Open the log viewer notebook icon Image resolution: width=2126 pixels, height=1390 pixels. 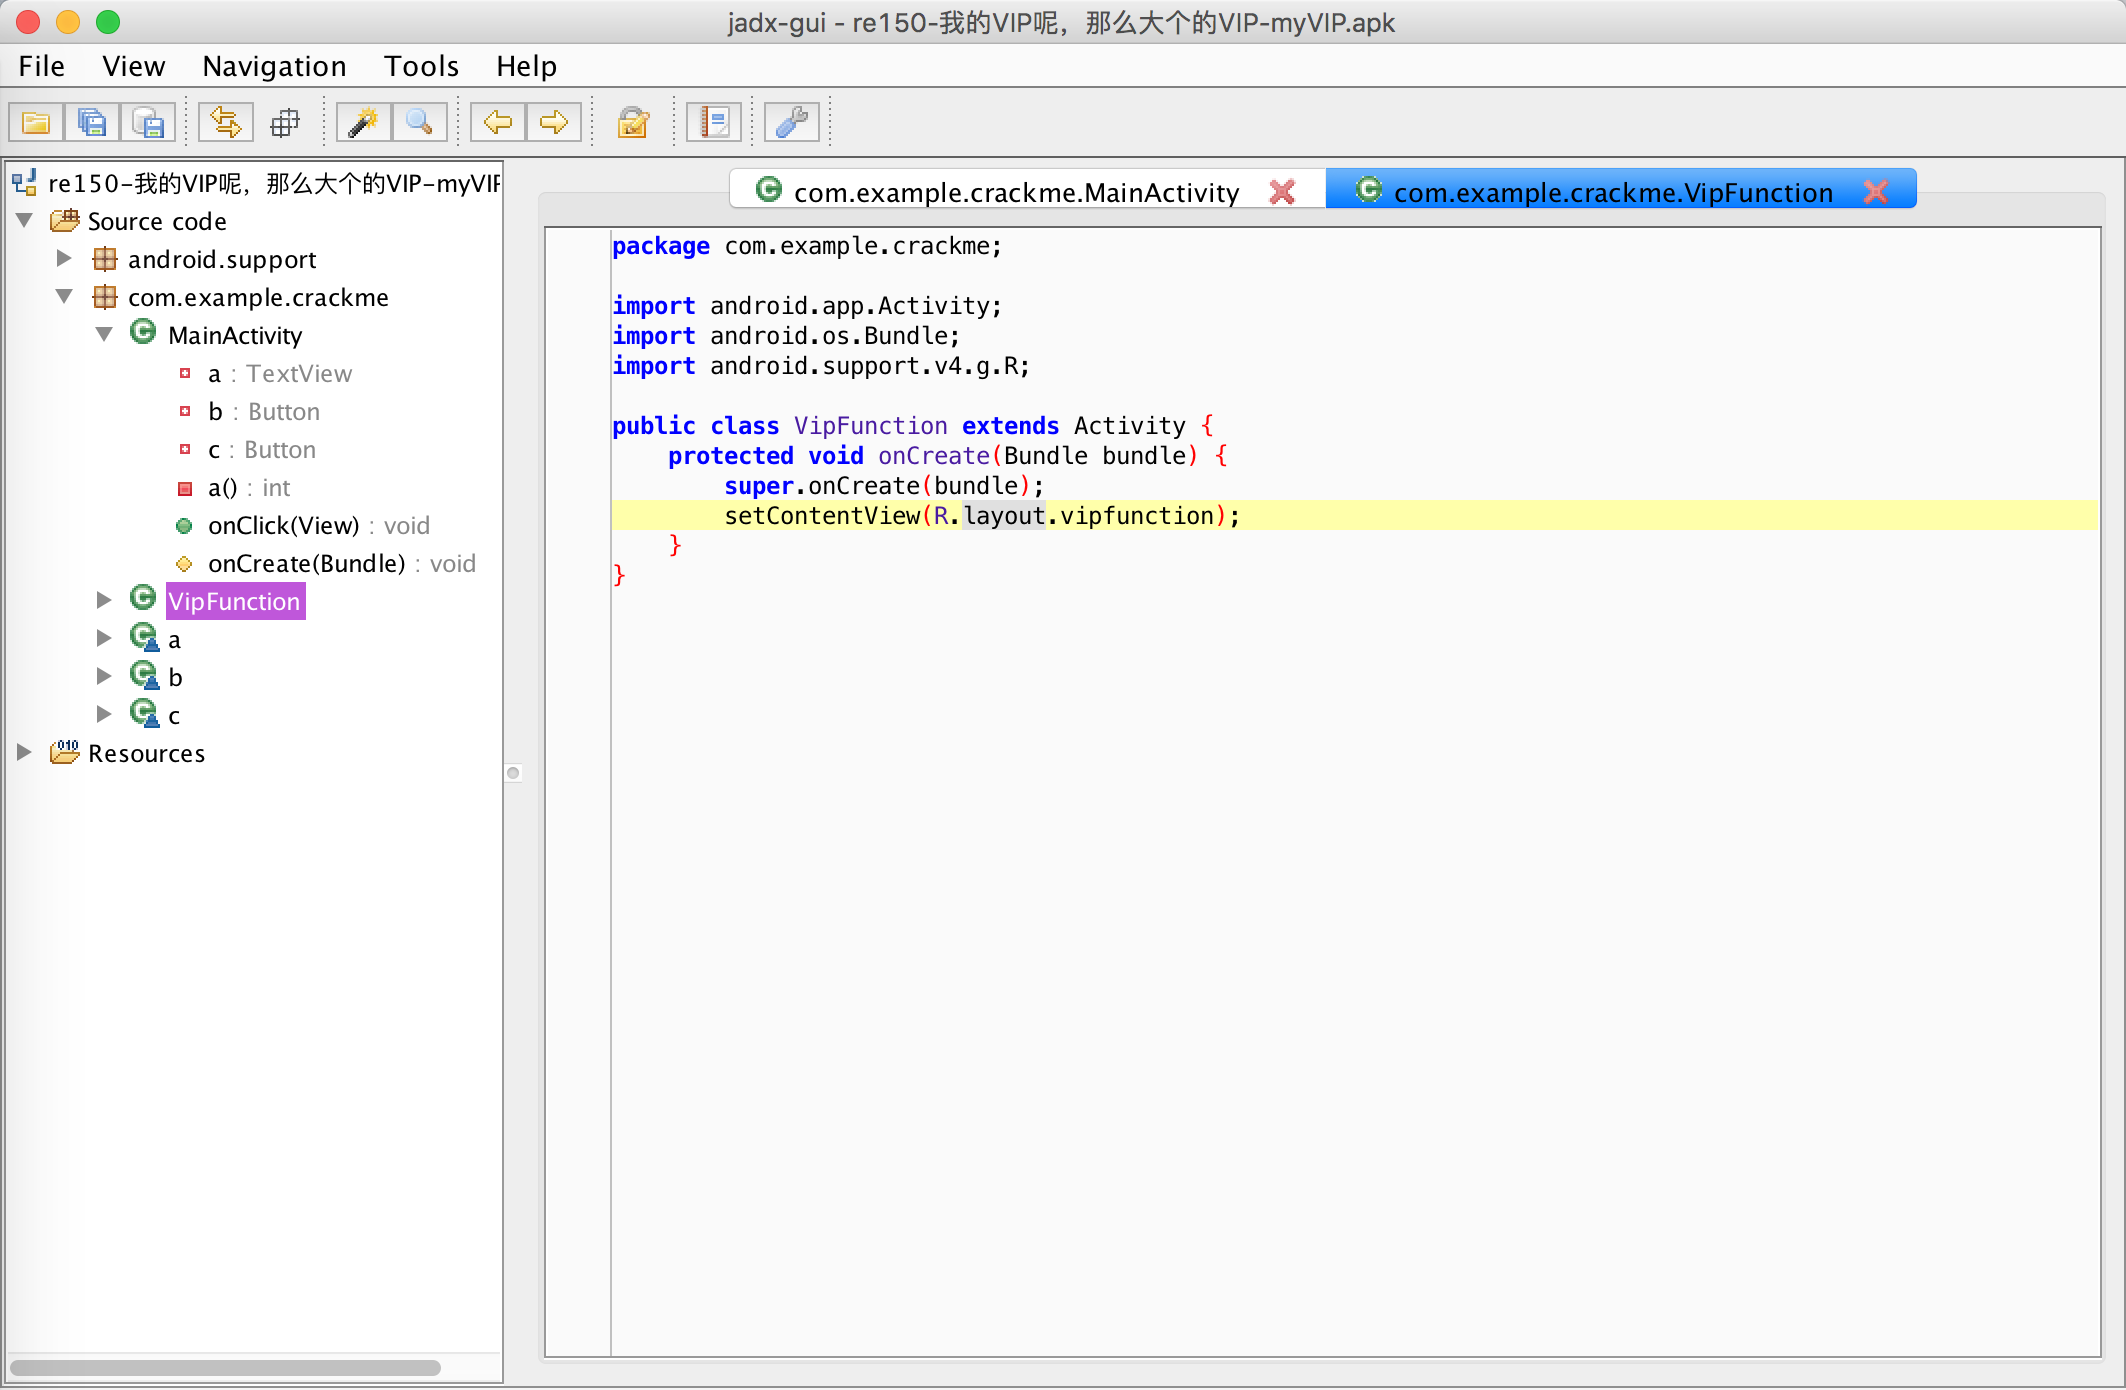[x=714, y=123]
